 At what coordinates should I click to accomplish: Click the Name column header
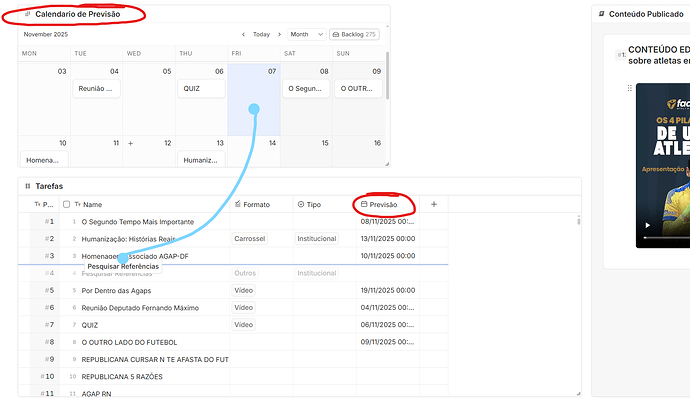point(92,204)
